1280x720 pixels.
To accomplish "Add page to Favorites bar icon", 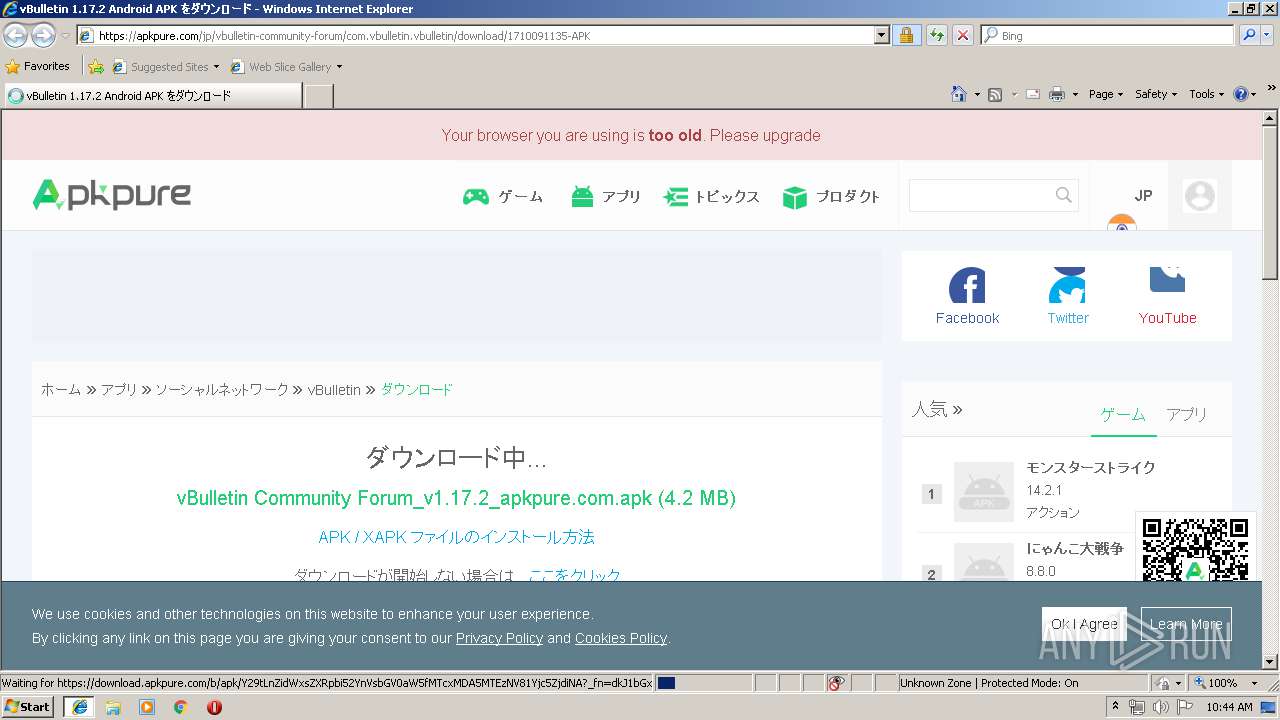I will click(96, 67).
